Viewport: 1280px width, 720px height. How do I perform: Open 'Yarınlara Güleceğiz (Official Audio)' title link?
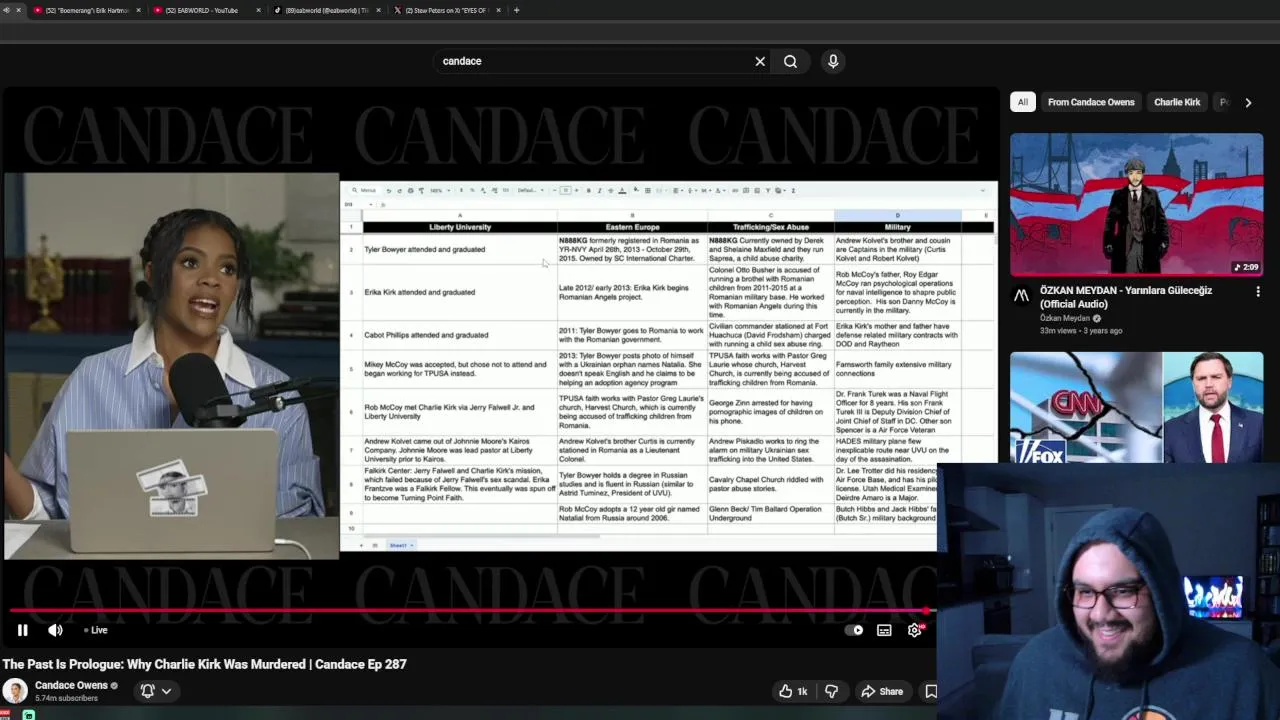tap(1125, 297)
